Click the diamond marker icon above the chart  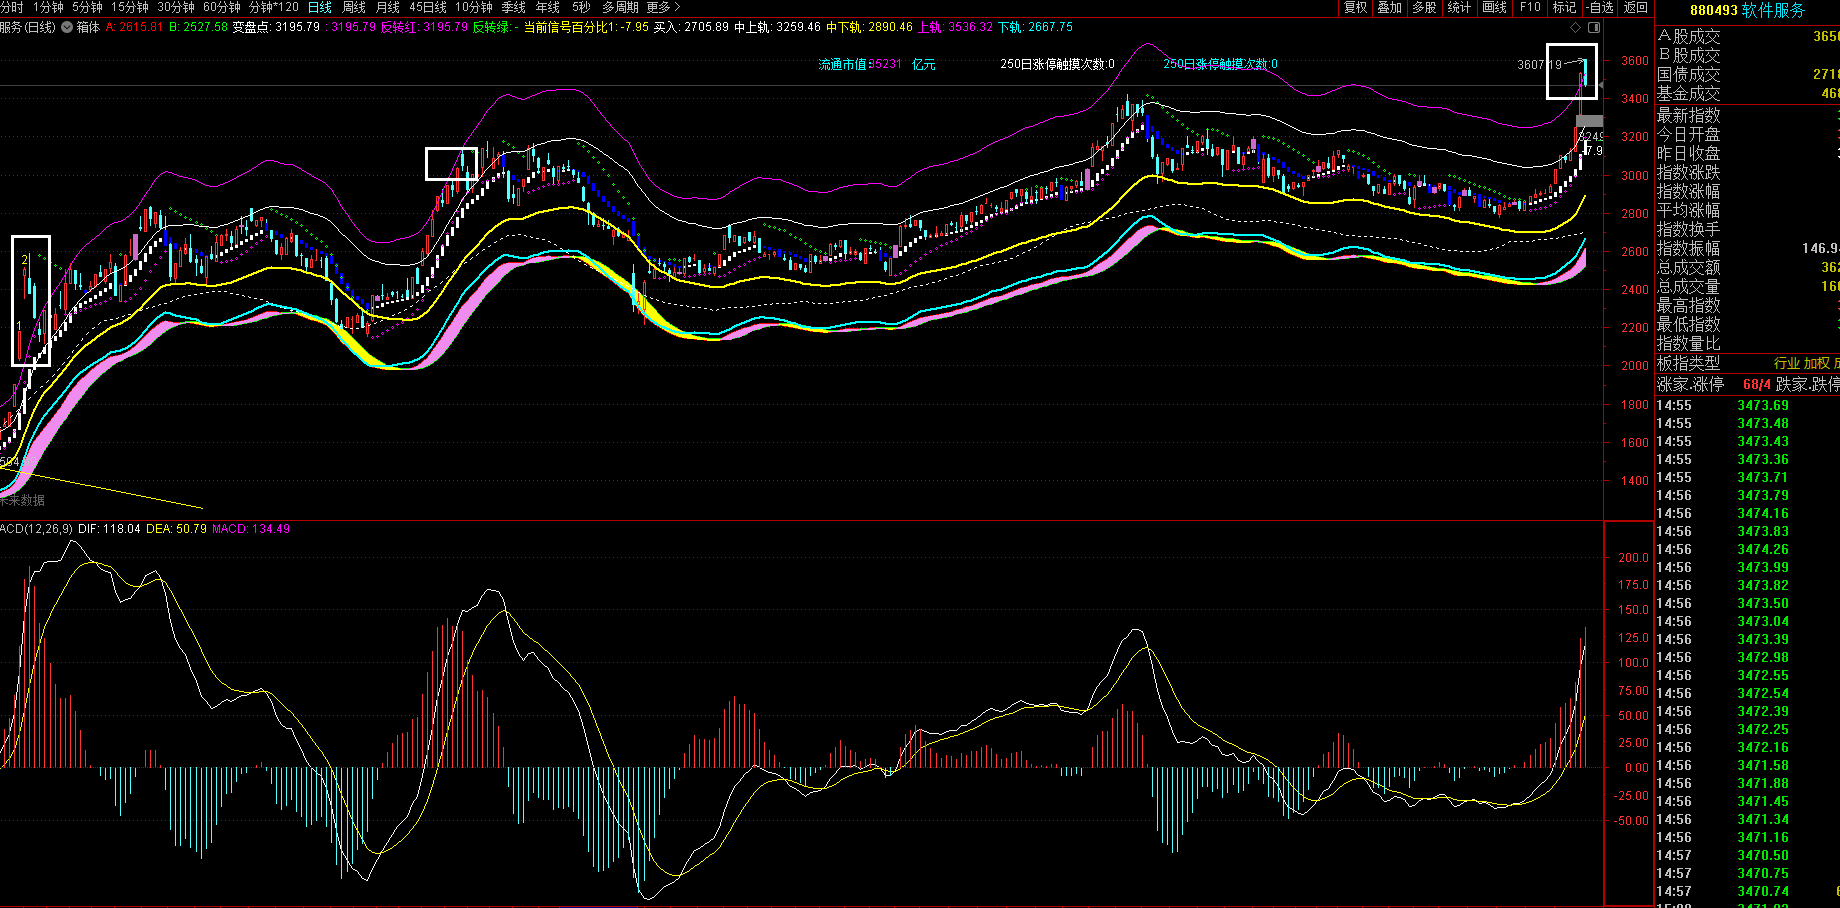(1577, 27)
